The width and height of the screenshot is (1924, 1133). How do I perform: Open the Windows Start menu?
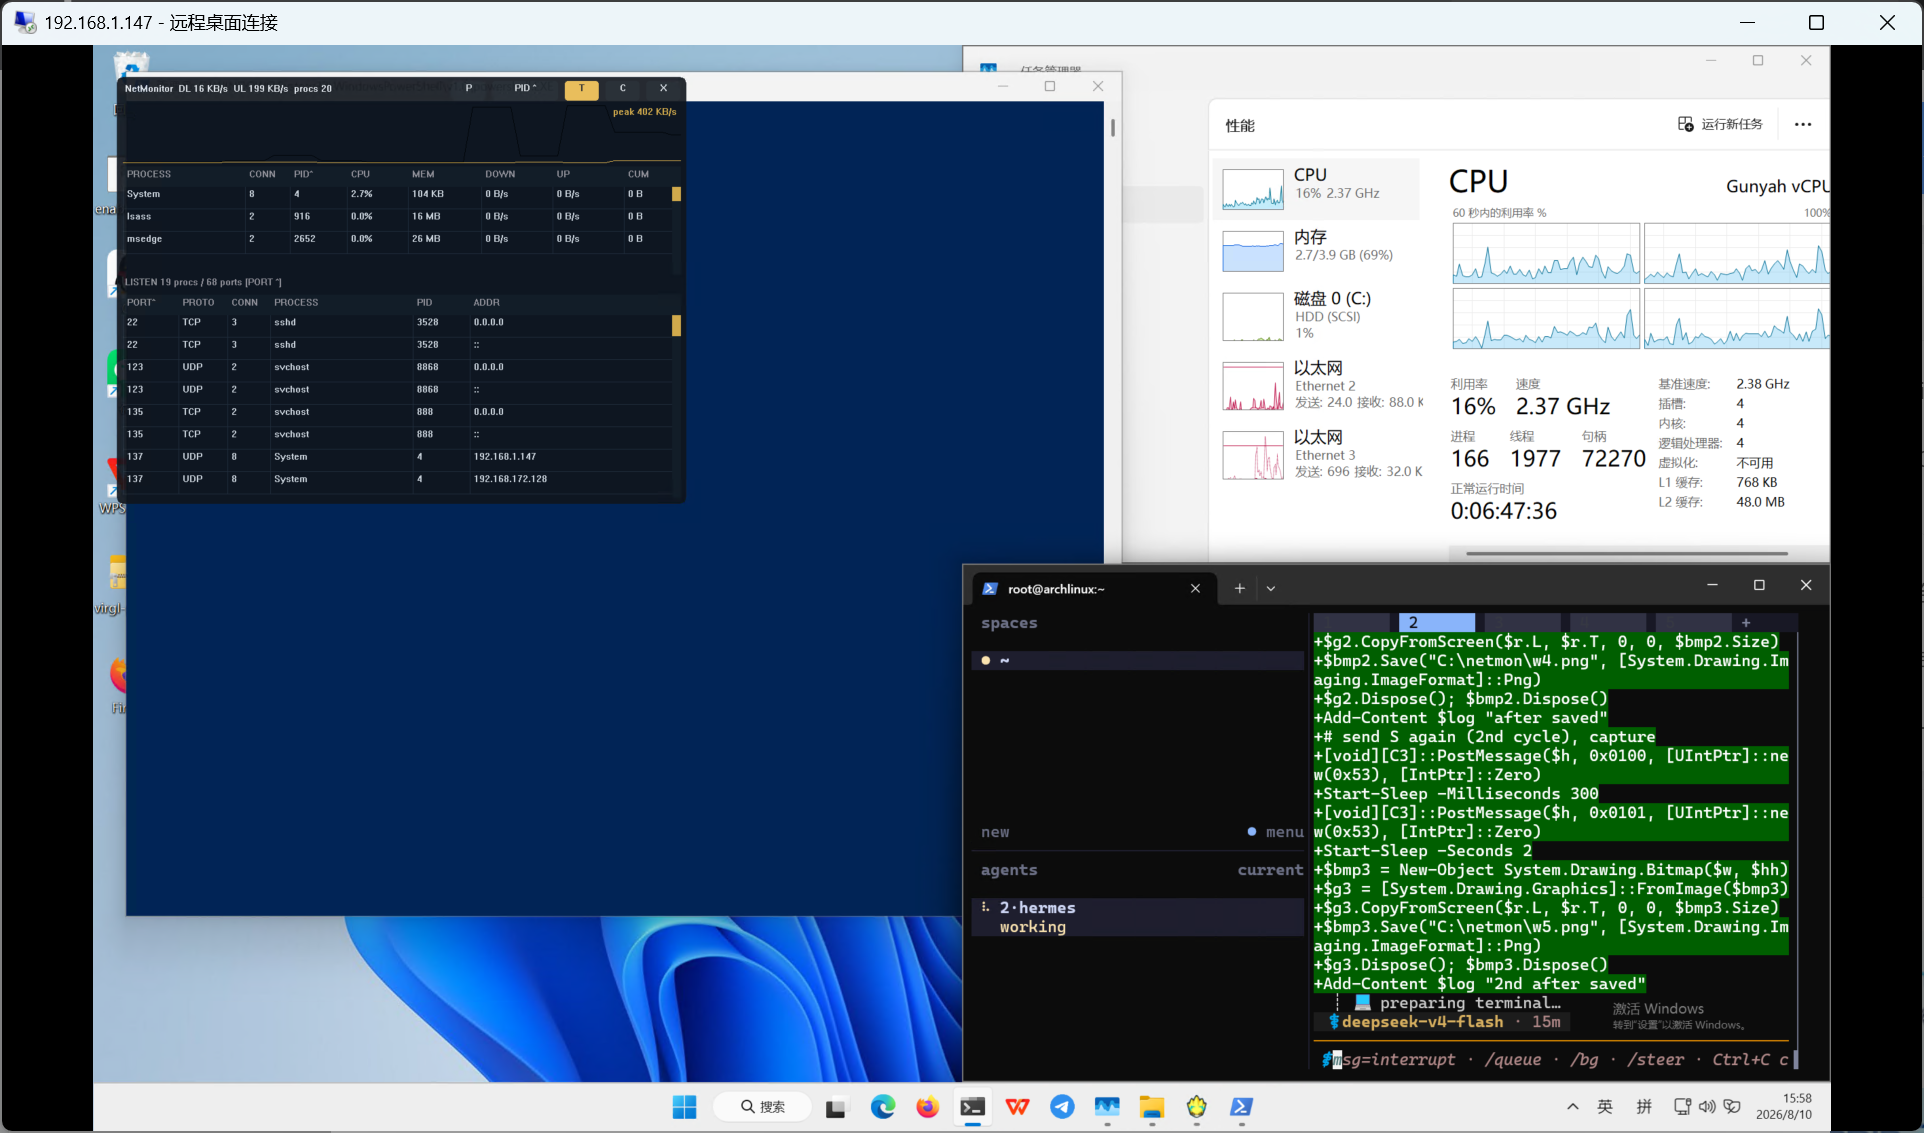pos(684,1107)
